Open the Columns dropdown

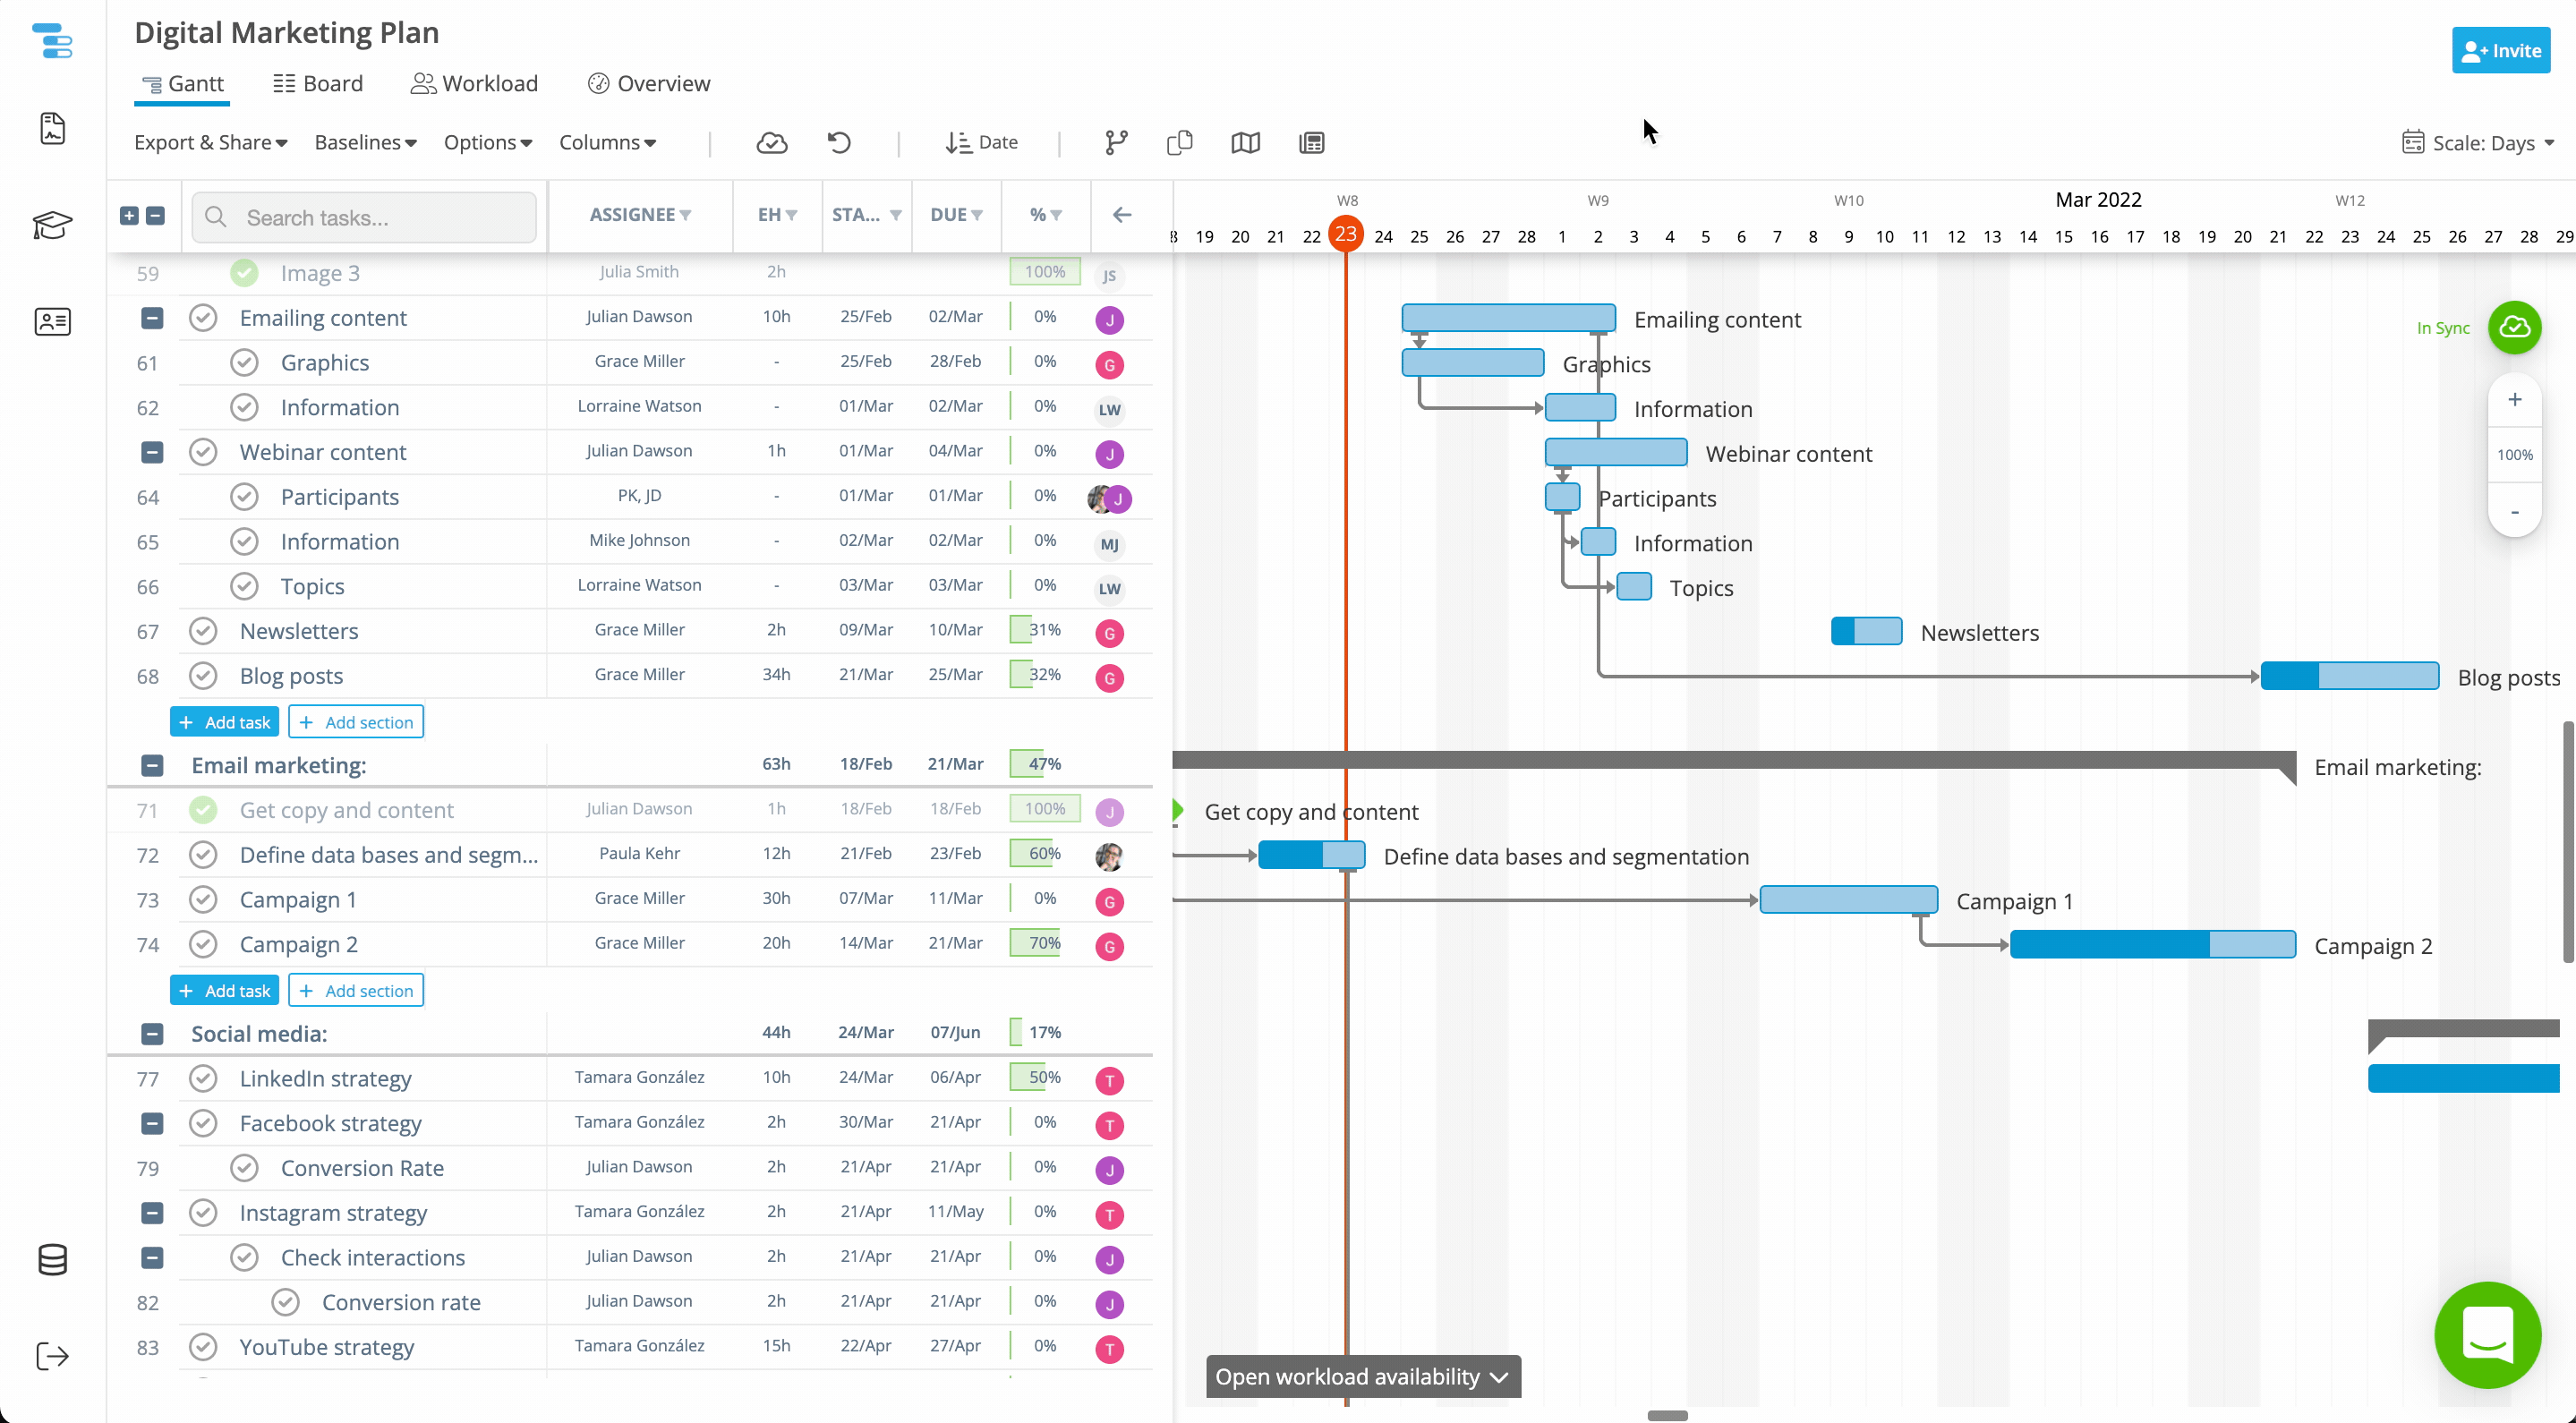pyautogui.click(x=607, y=142)
